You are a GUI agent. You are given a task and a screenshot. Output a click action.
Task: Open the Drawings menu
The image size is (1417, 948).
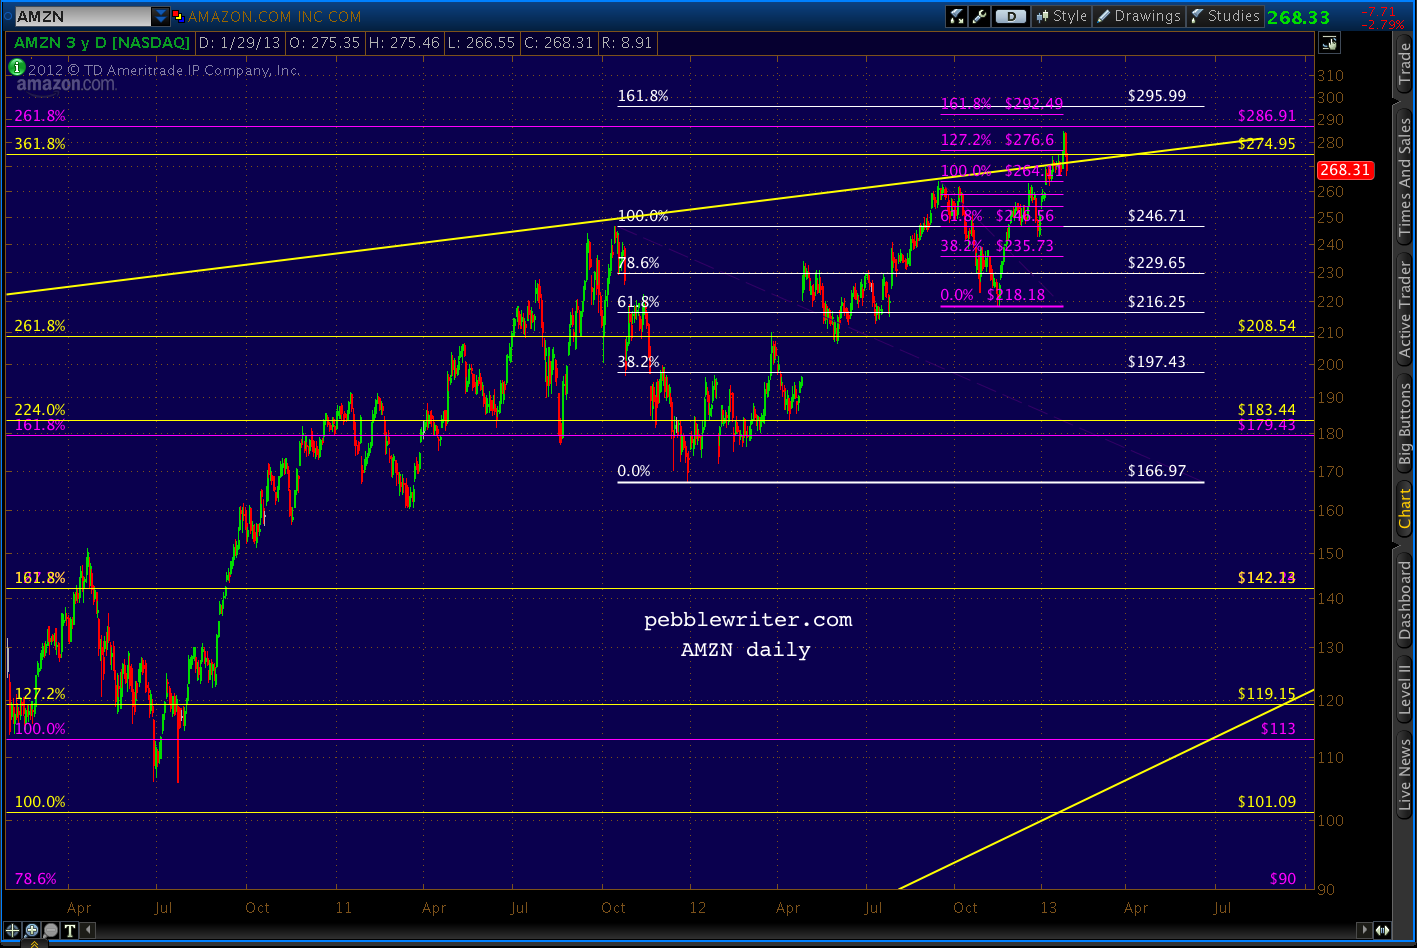coord(1138,16)
